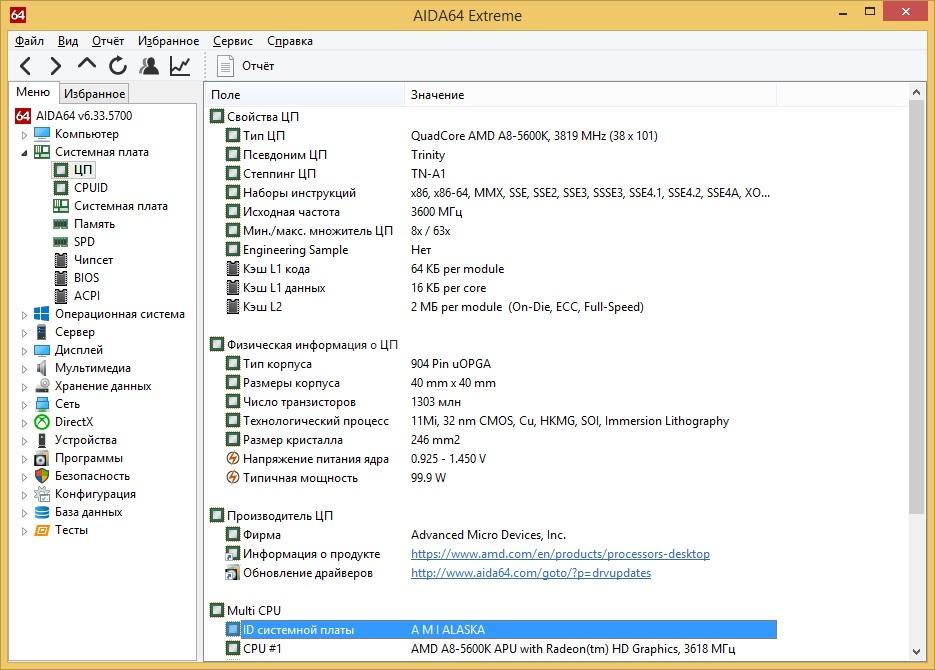Collapse the Системная плата tree node
This screenshot has height=670, width=935.
coord(24,153)
